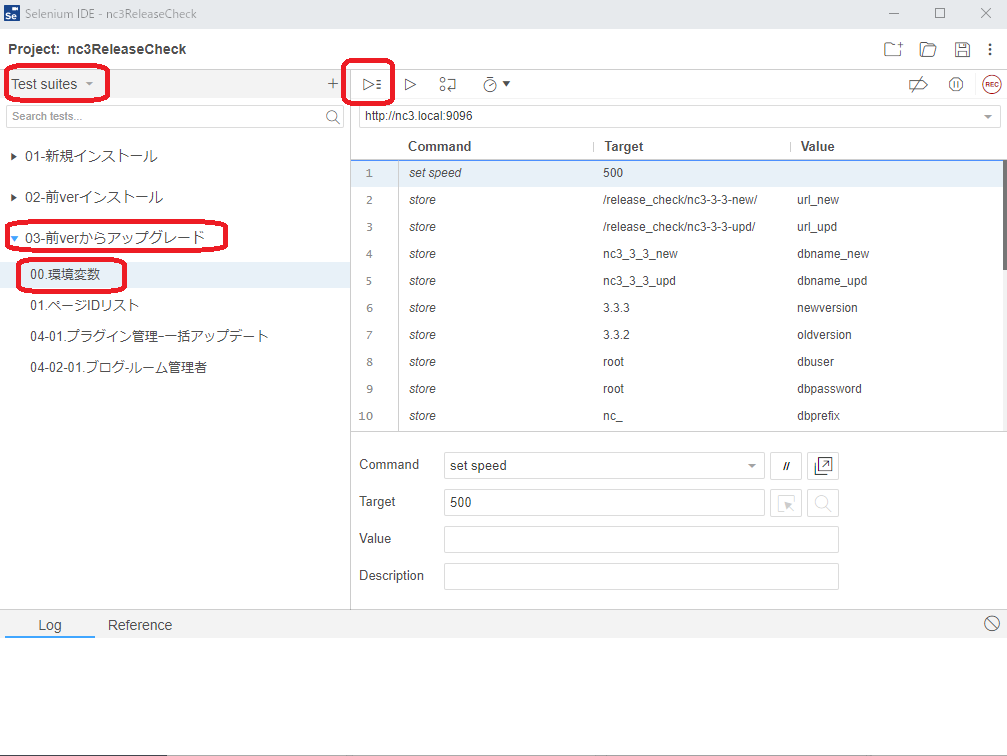This screenshot has width=1007, height=756.
Task: Expand the 01-新規インストール suite
Action: point(13,156)
